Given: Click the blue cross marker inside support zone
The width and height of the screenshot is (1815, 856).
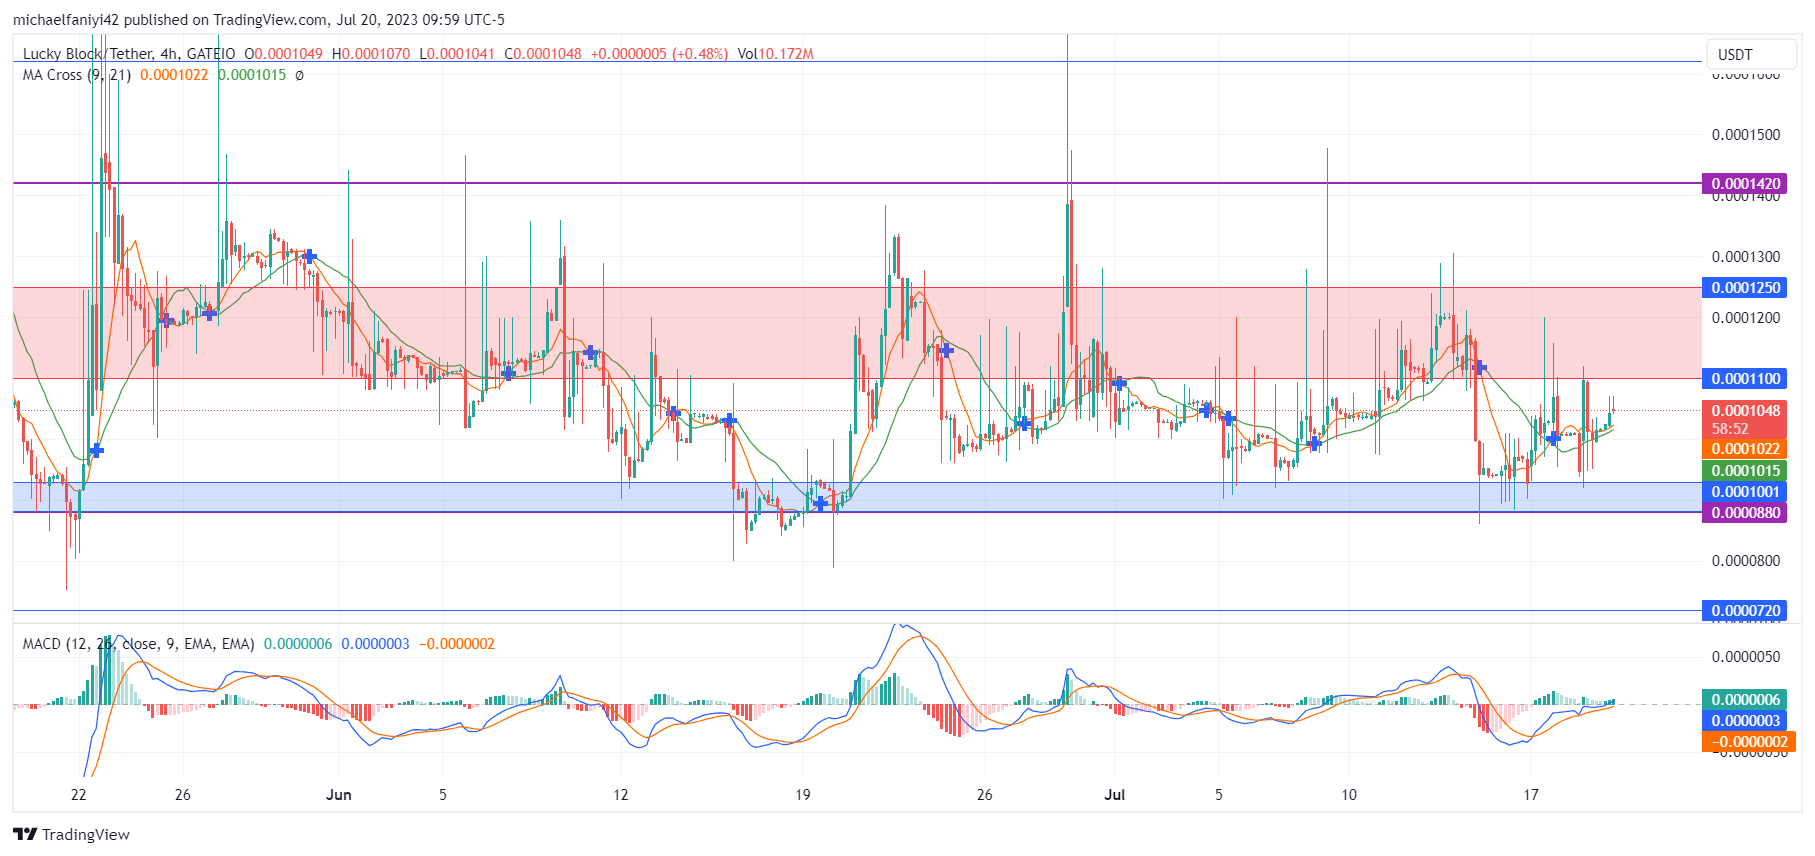Looking at the screenshot, I should [x=821, y=503].
